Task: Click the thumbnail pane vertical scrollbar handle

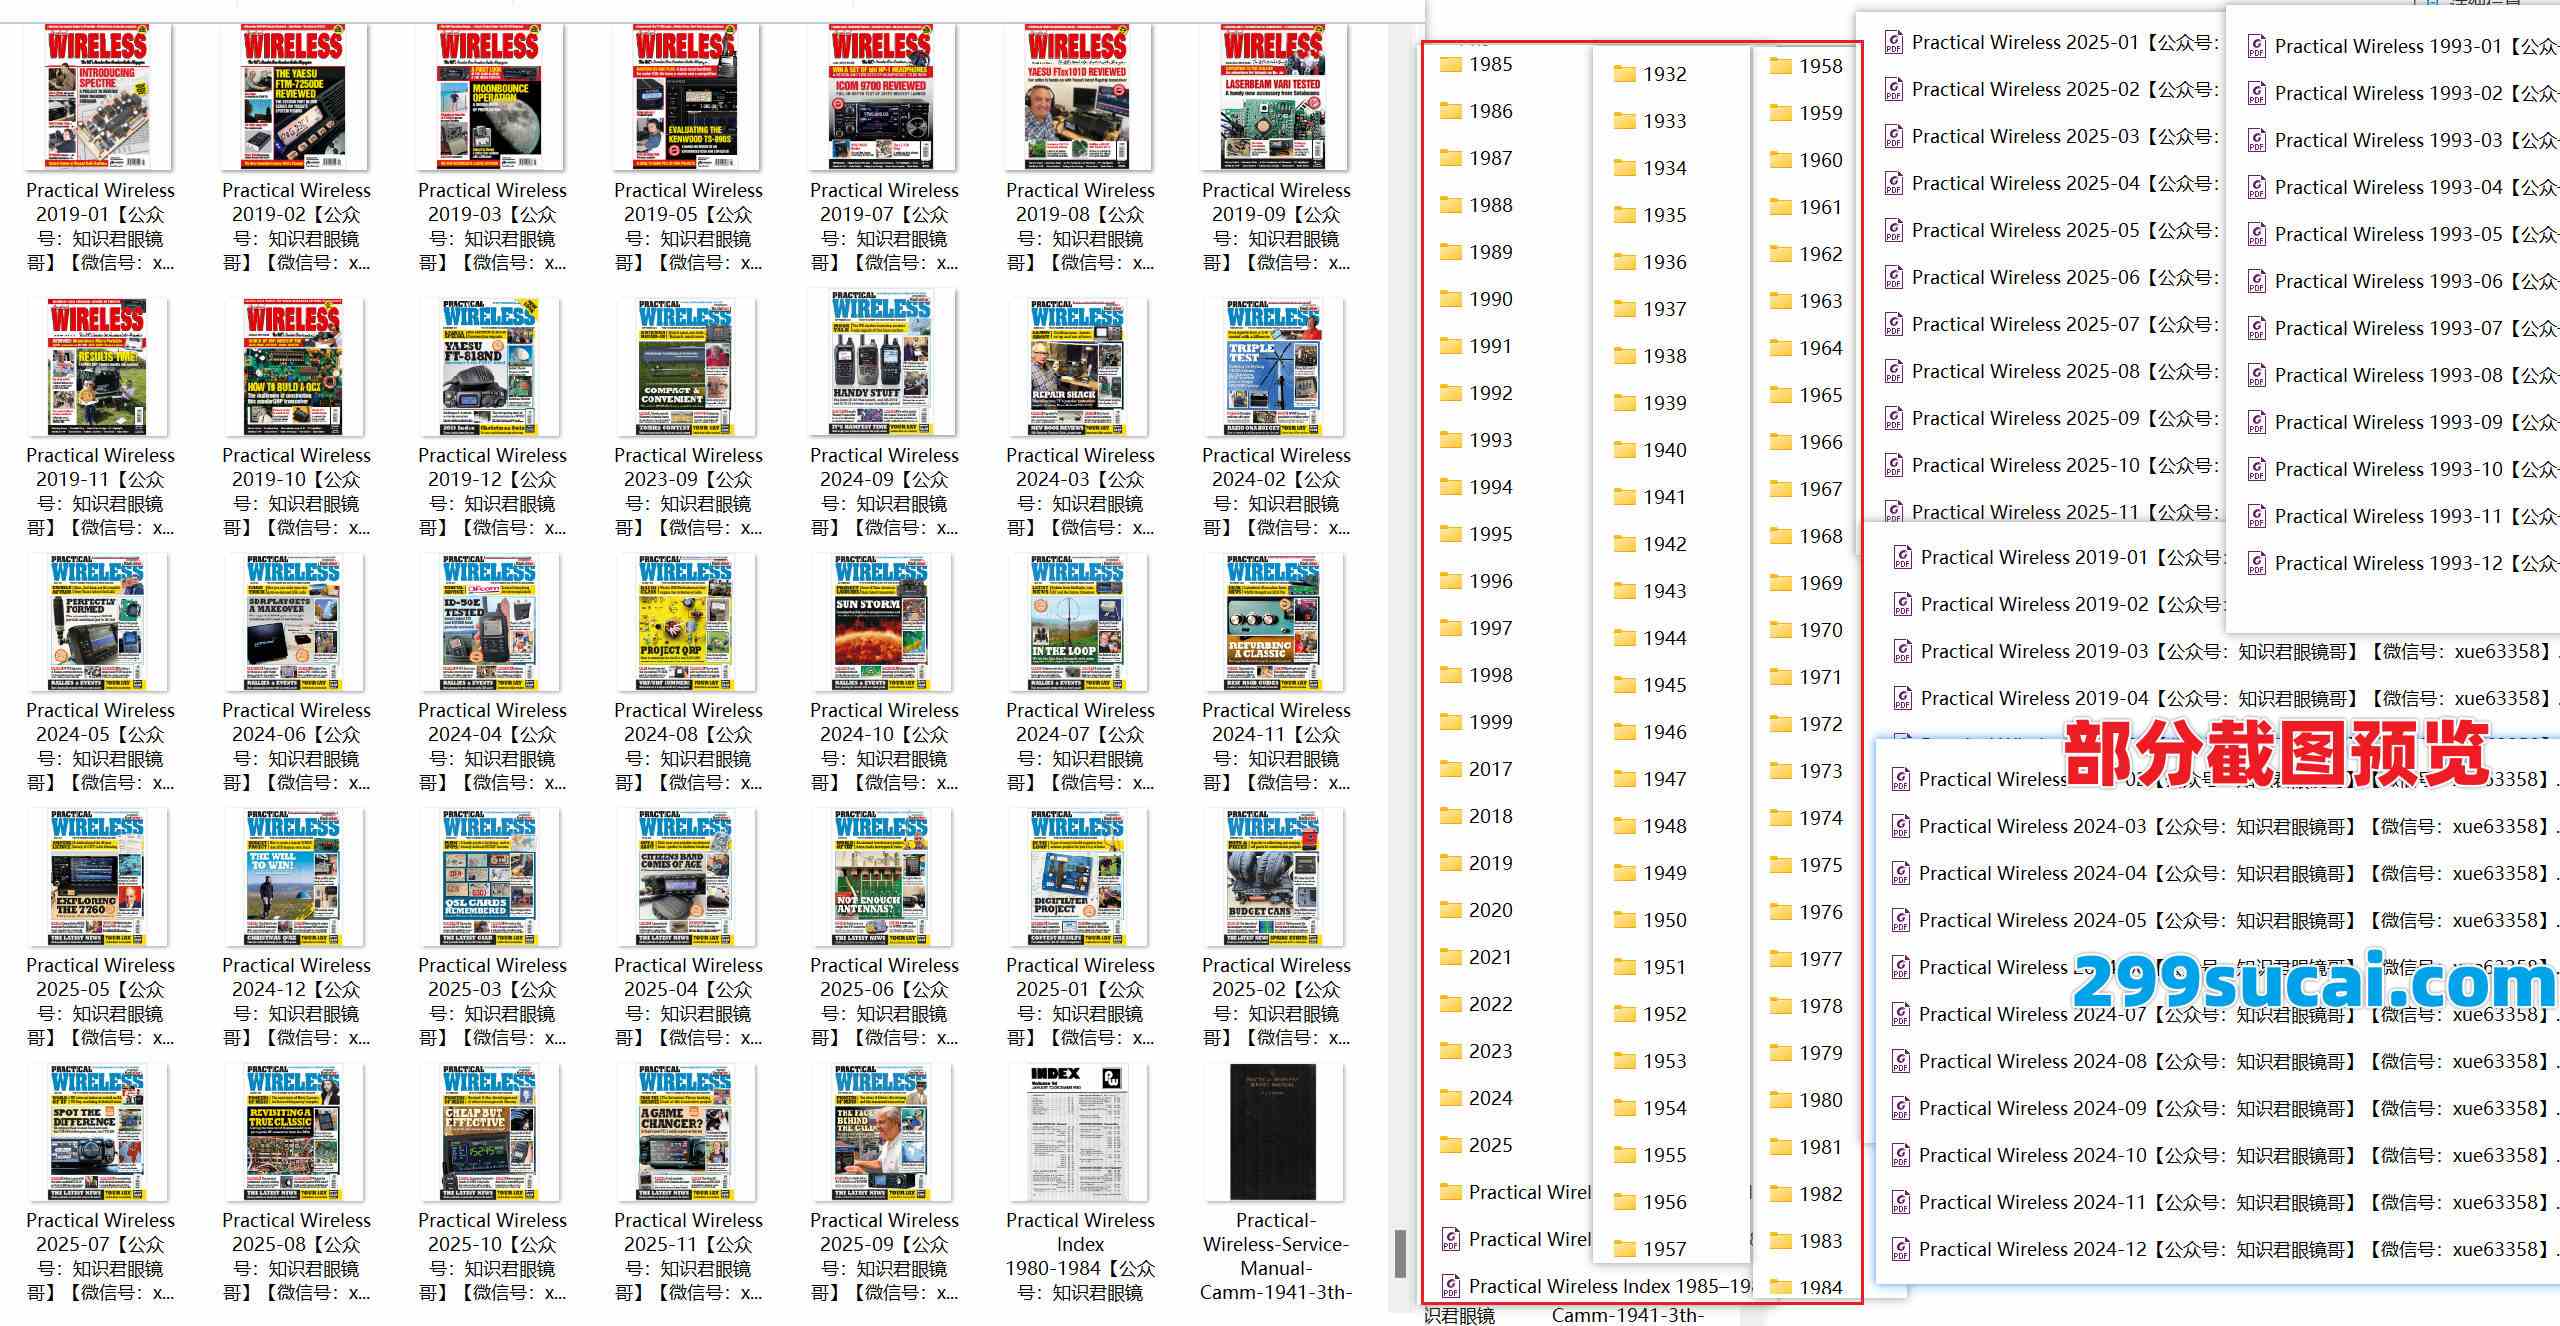Action: click(1400, 1253)
